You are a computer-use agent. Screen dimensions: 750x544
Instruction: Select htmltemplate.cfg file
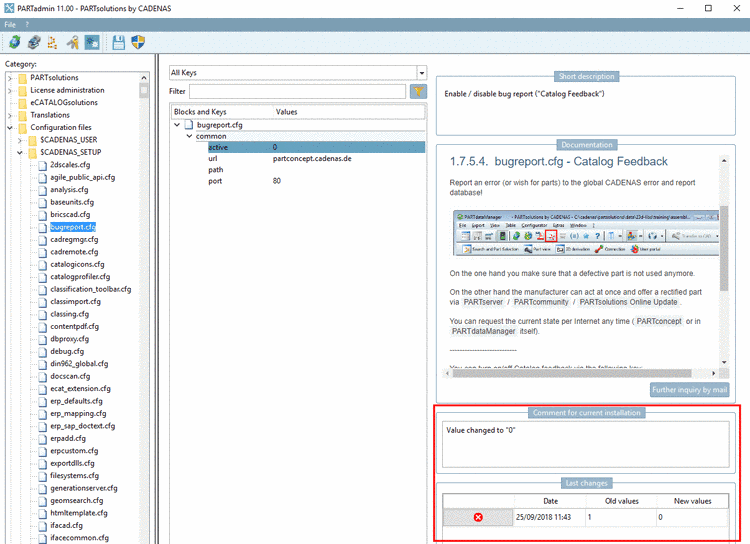[x=79, y=513]
